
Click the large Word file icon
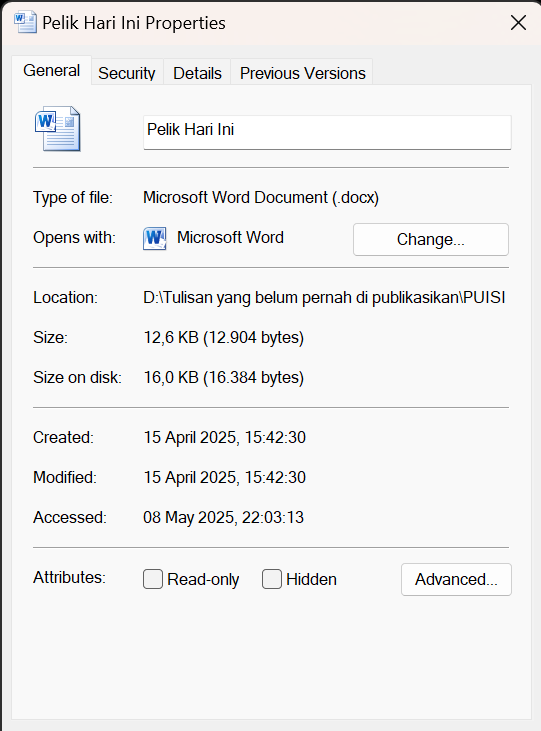(x=58, y=129)
